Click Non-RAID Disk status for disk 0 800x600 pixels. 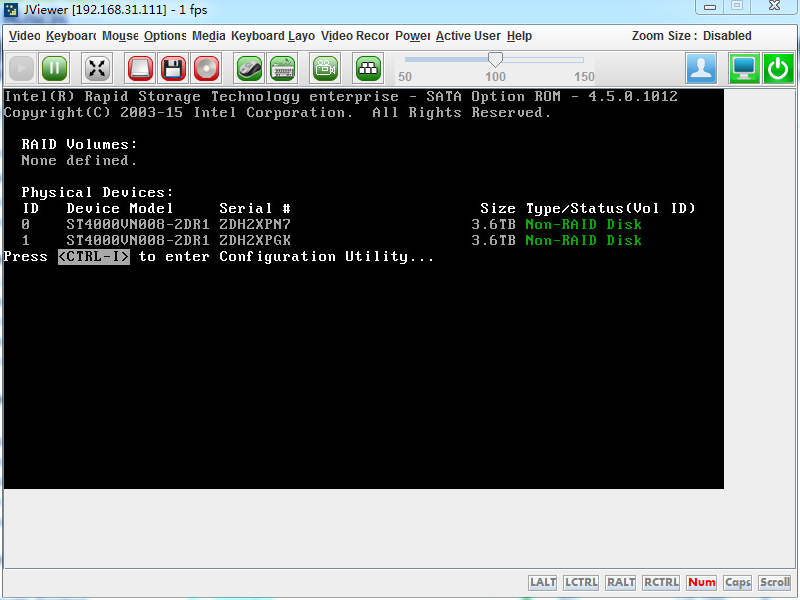[x=584, y=224]
